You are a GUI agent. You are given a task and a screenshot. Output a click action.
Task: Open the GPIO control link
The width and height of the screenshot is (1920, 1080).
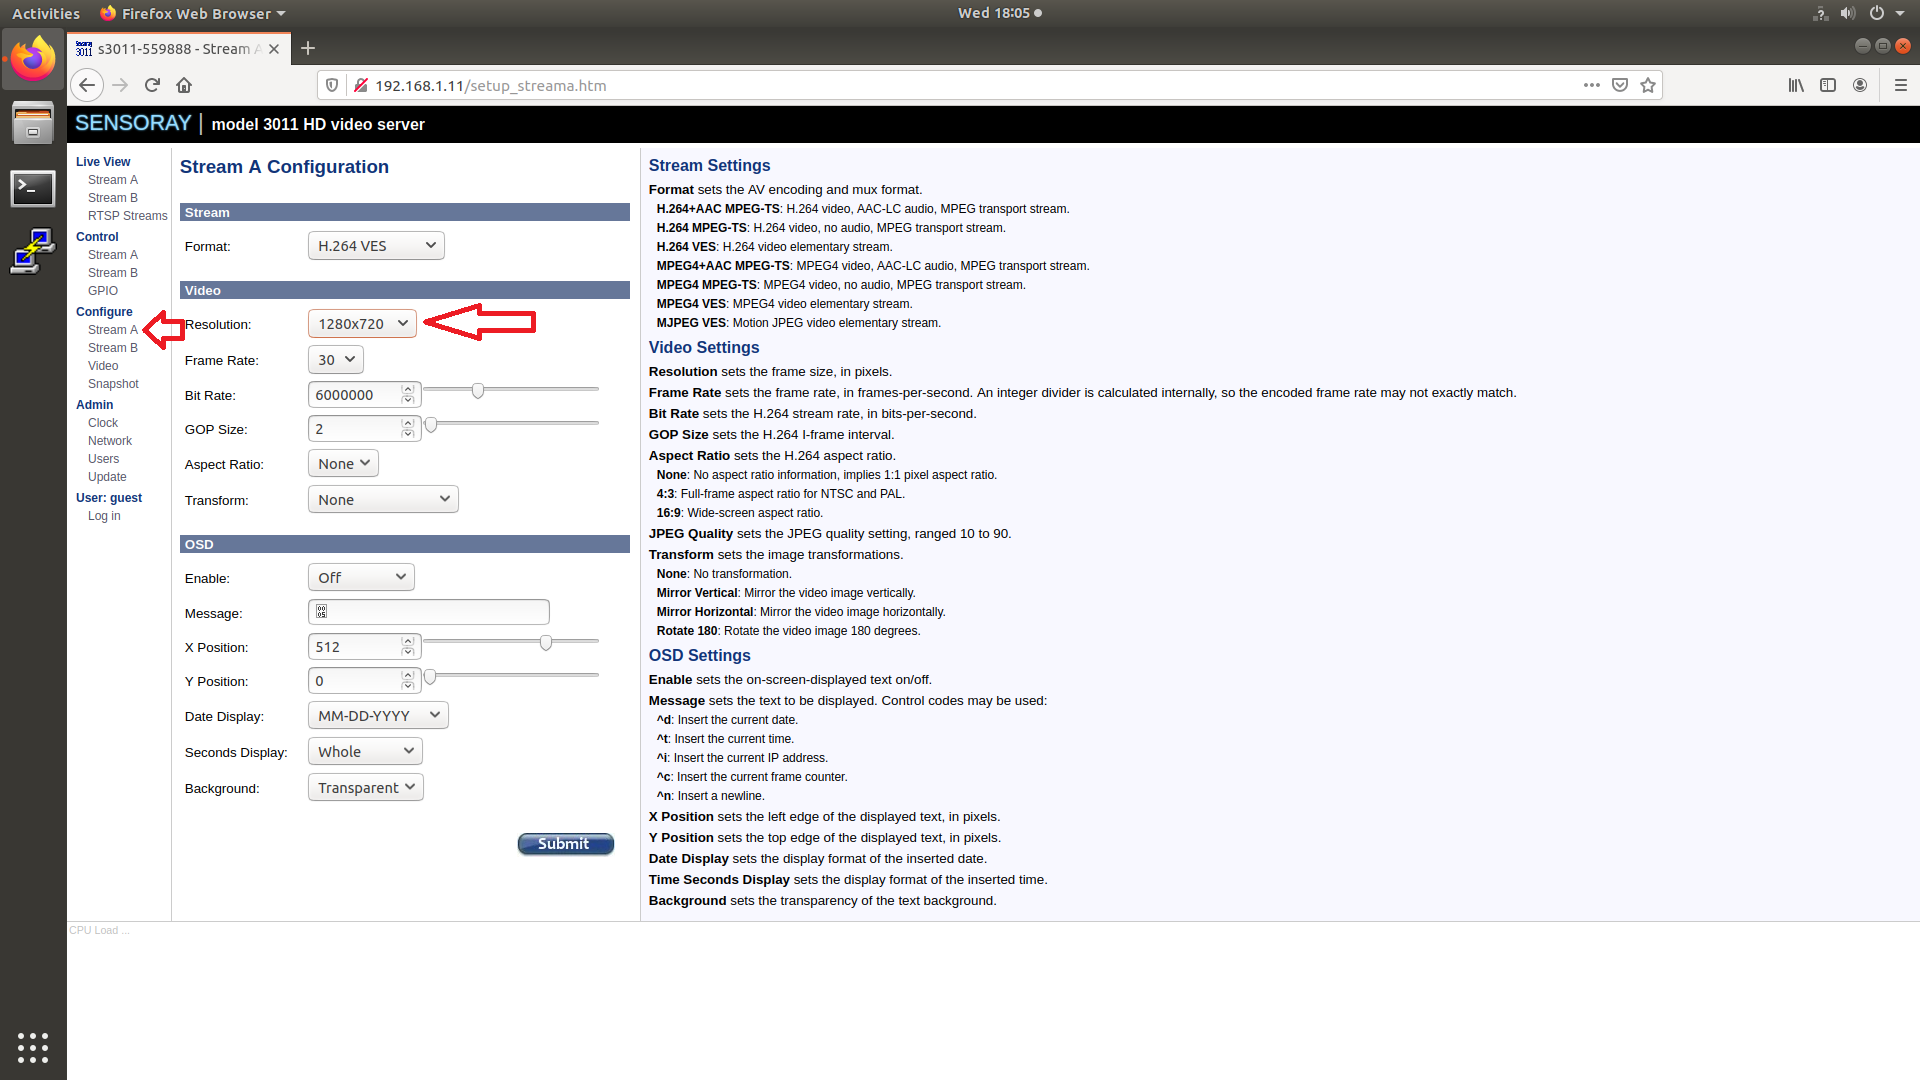pos(103,291)
